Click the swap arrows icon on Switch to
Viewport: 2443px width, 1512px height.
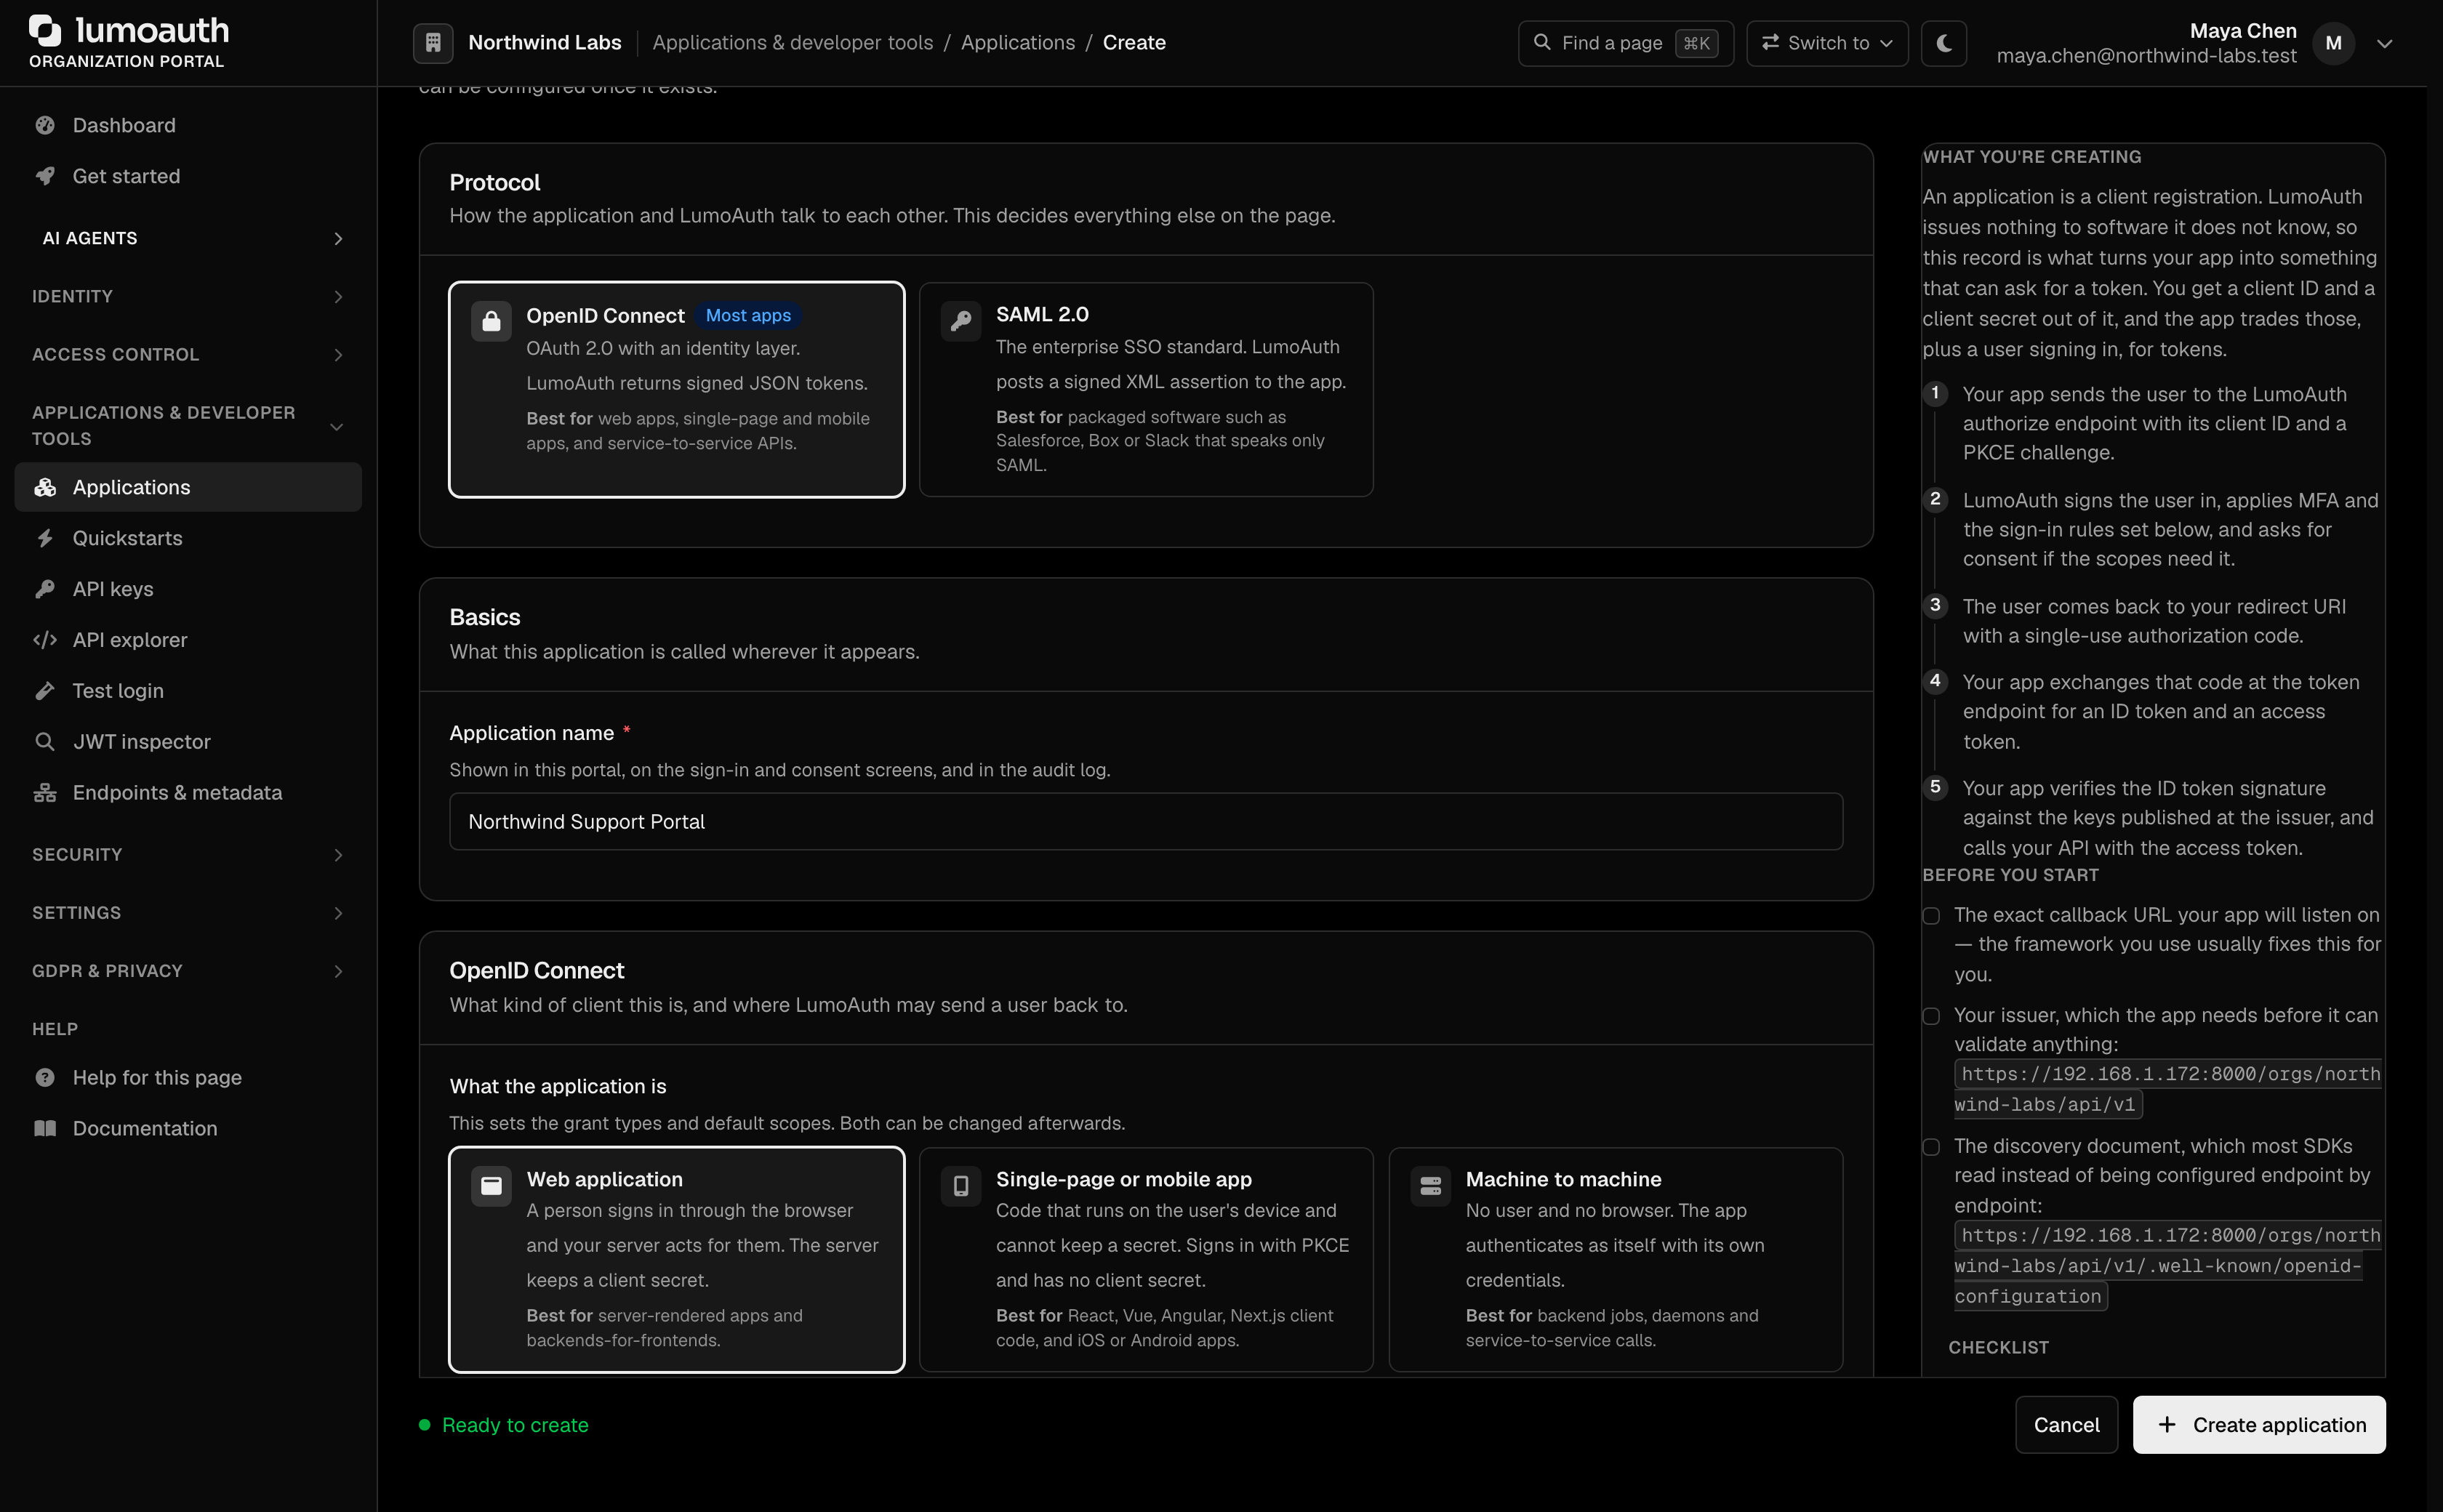pos(1770,43)
